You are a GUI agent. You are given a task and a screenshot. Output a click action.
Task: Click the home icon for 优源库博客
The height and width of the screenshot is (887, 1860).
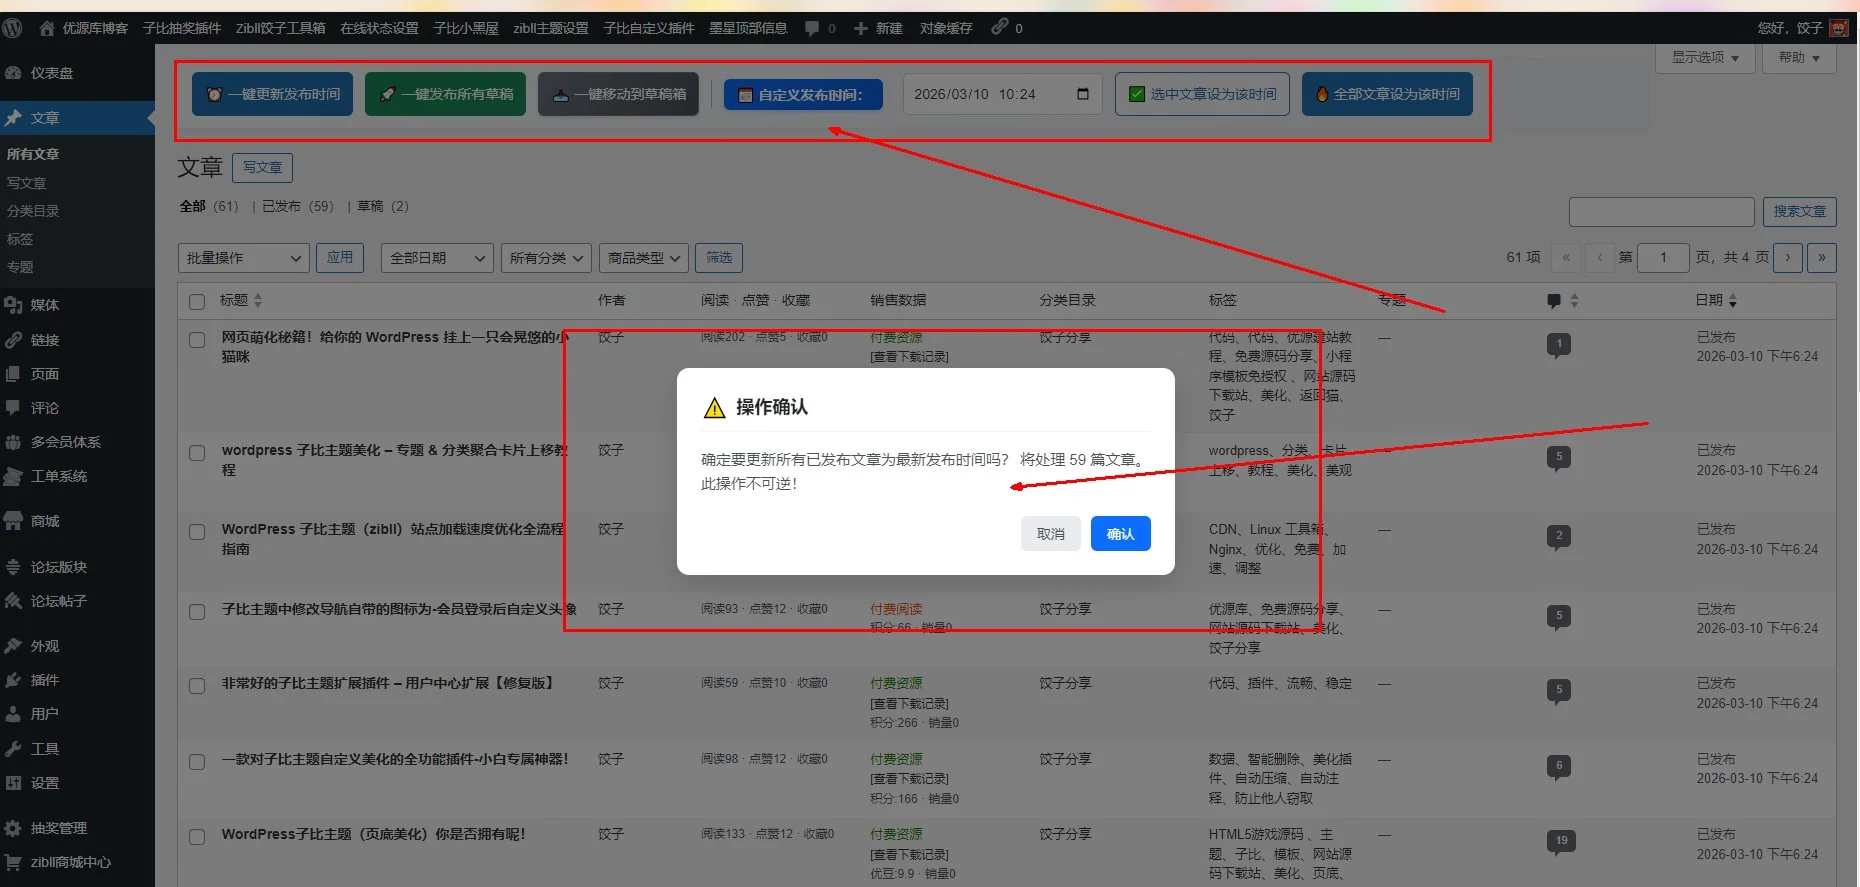point(47,28)
